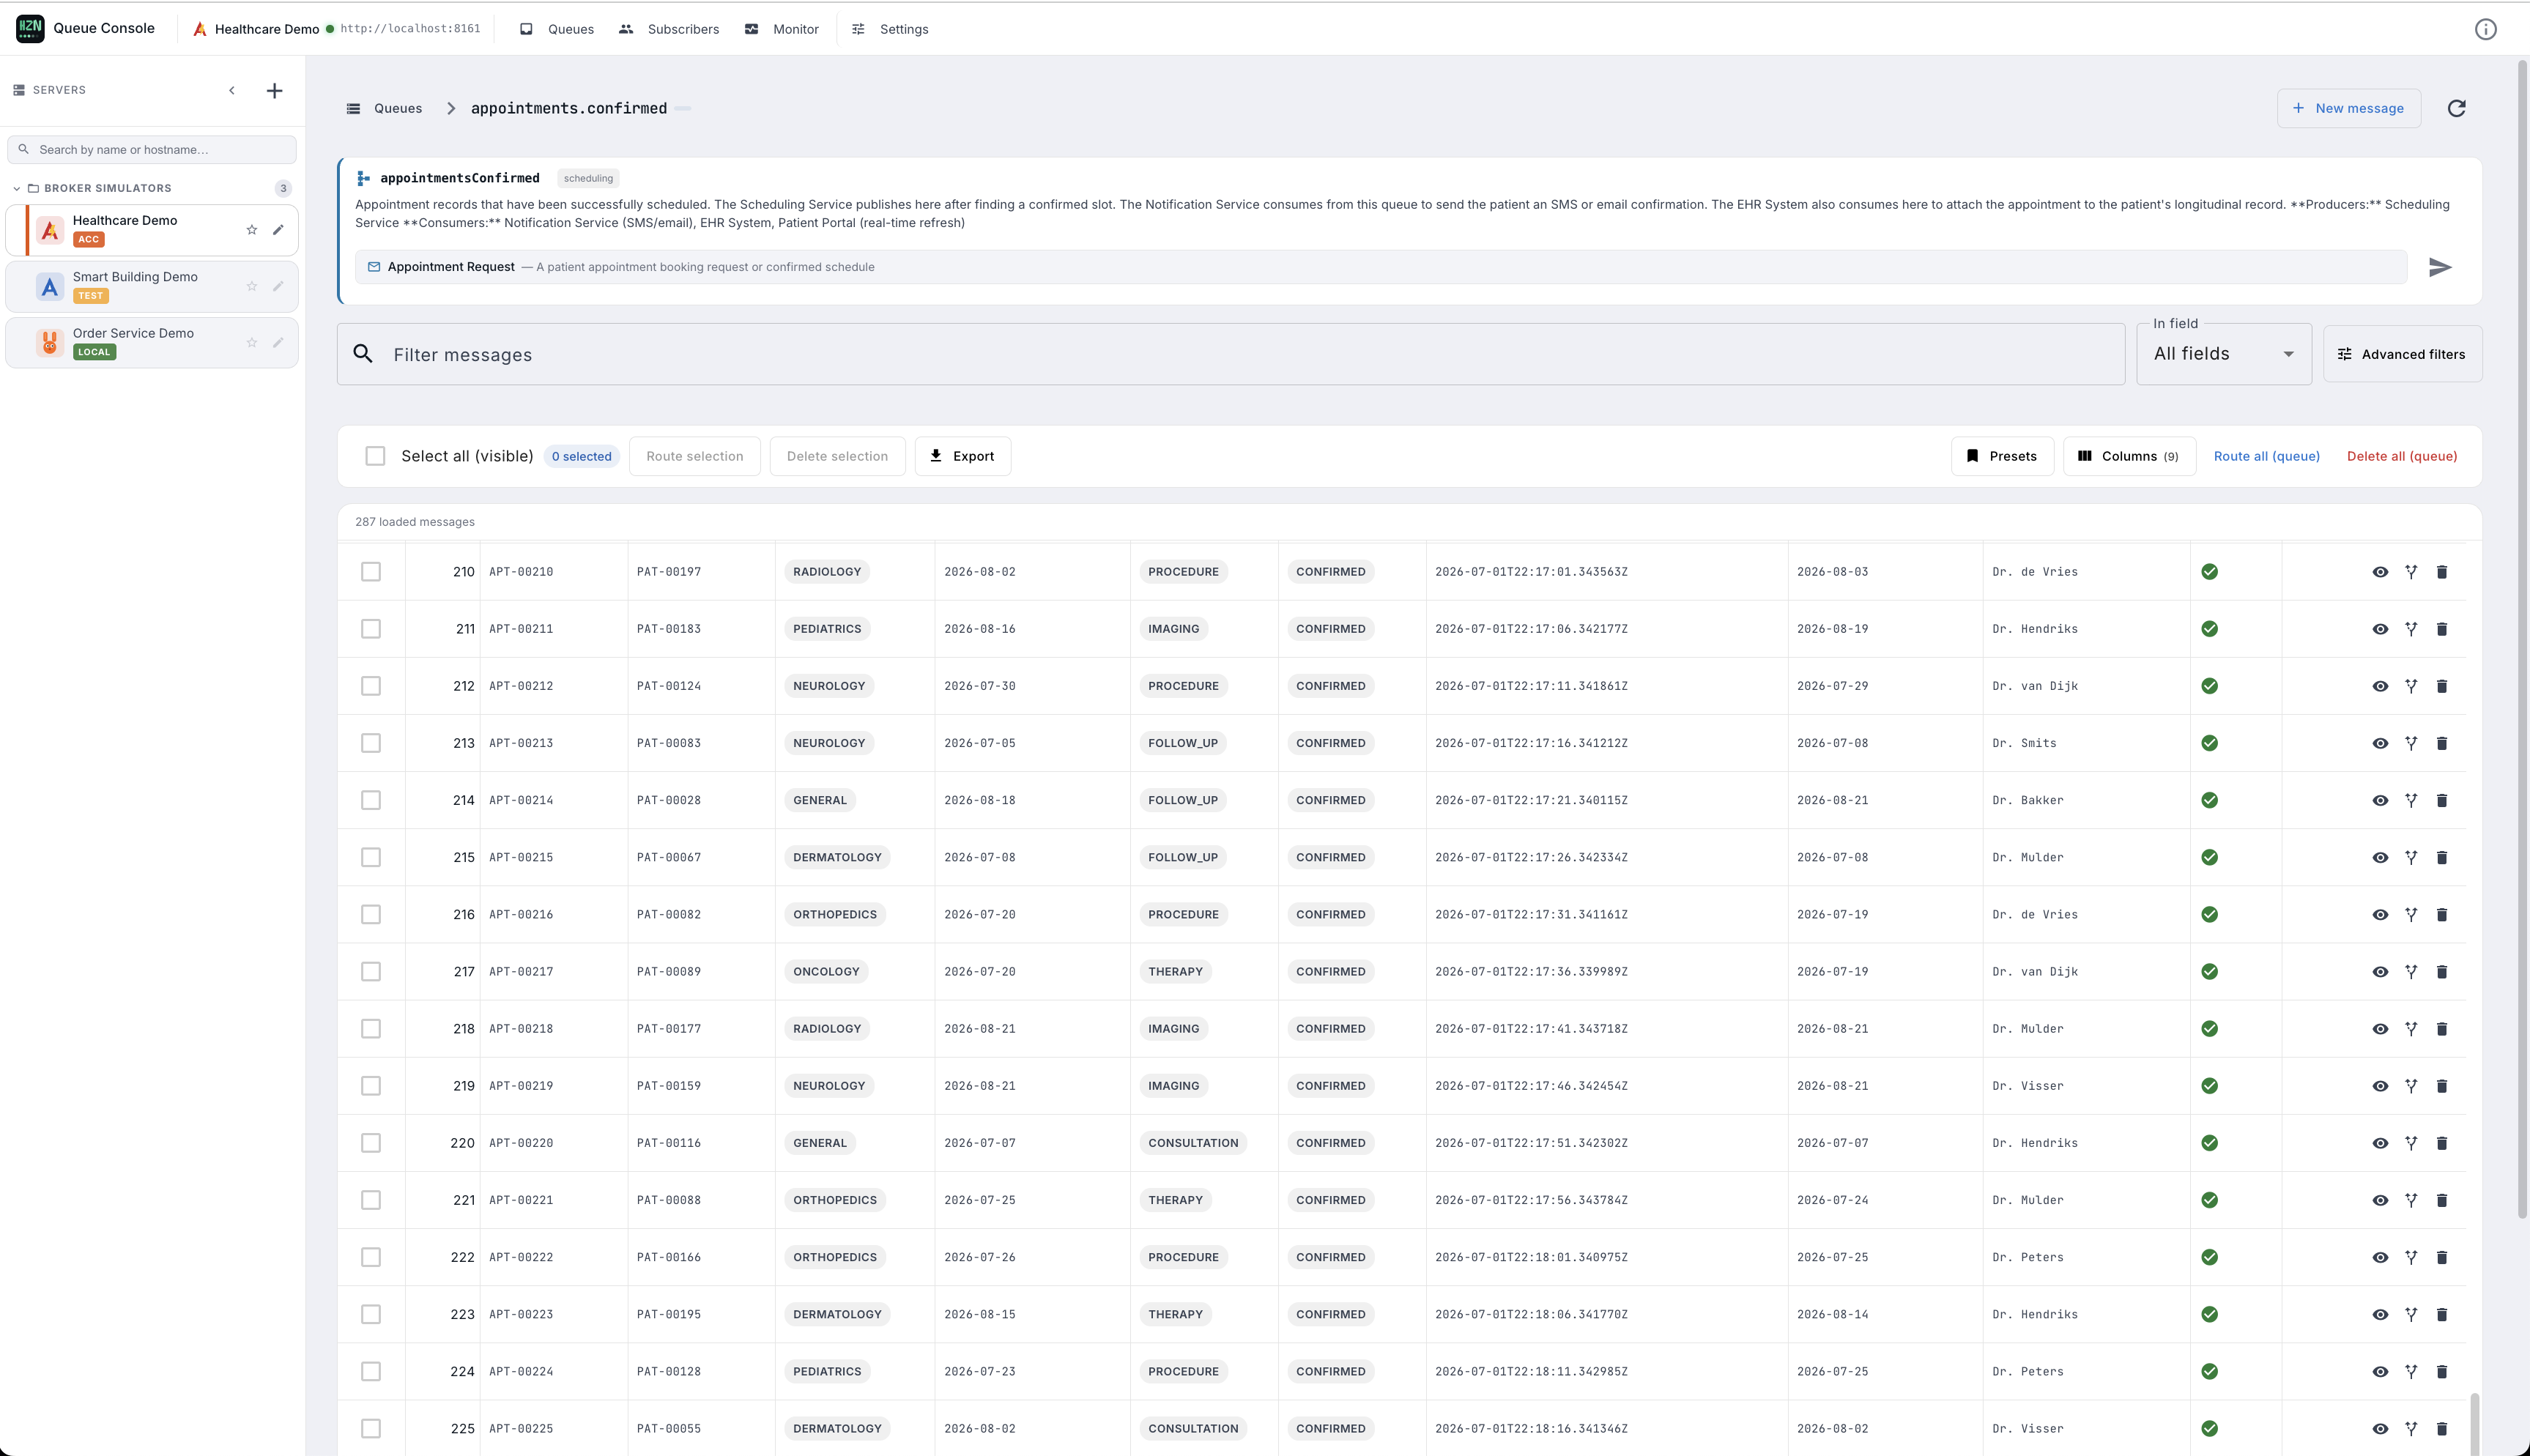
Task: Click the send arrow for Appointment Request
Action: 2440,267
